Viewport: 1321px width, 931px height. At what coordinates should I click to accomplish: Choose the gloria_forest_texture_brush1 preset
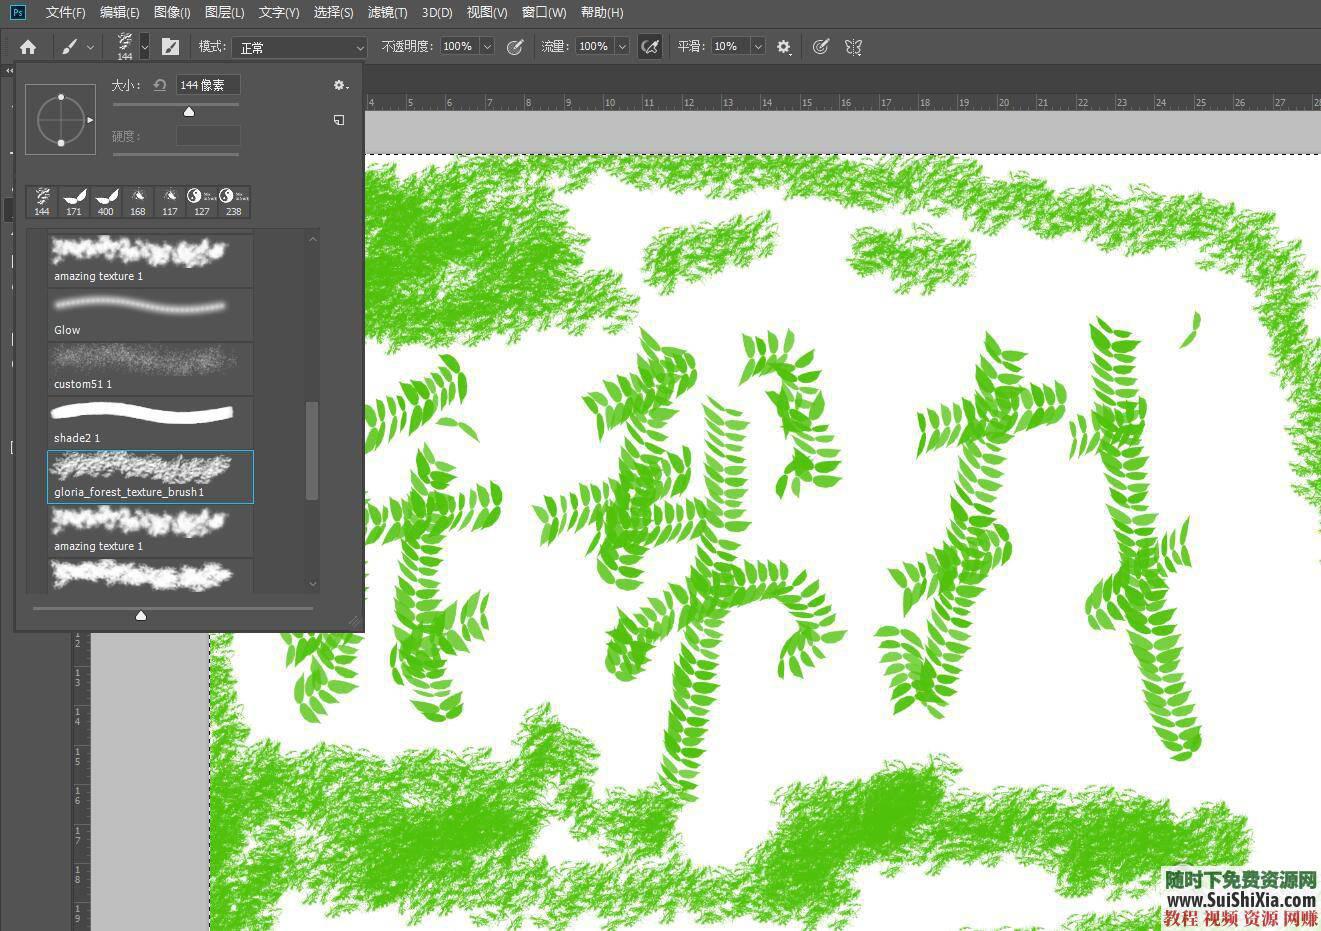coord(150,476)
